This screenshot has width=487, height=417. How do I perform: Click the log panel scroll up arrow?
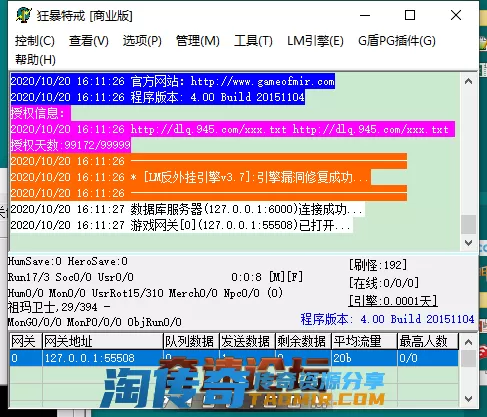468,81
